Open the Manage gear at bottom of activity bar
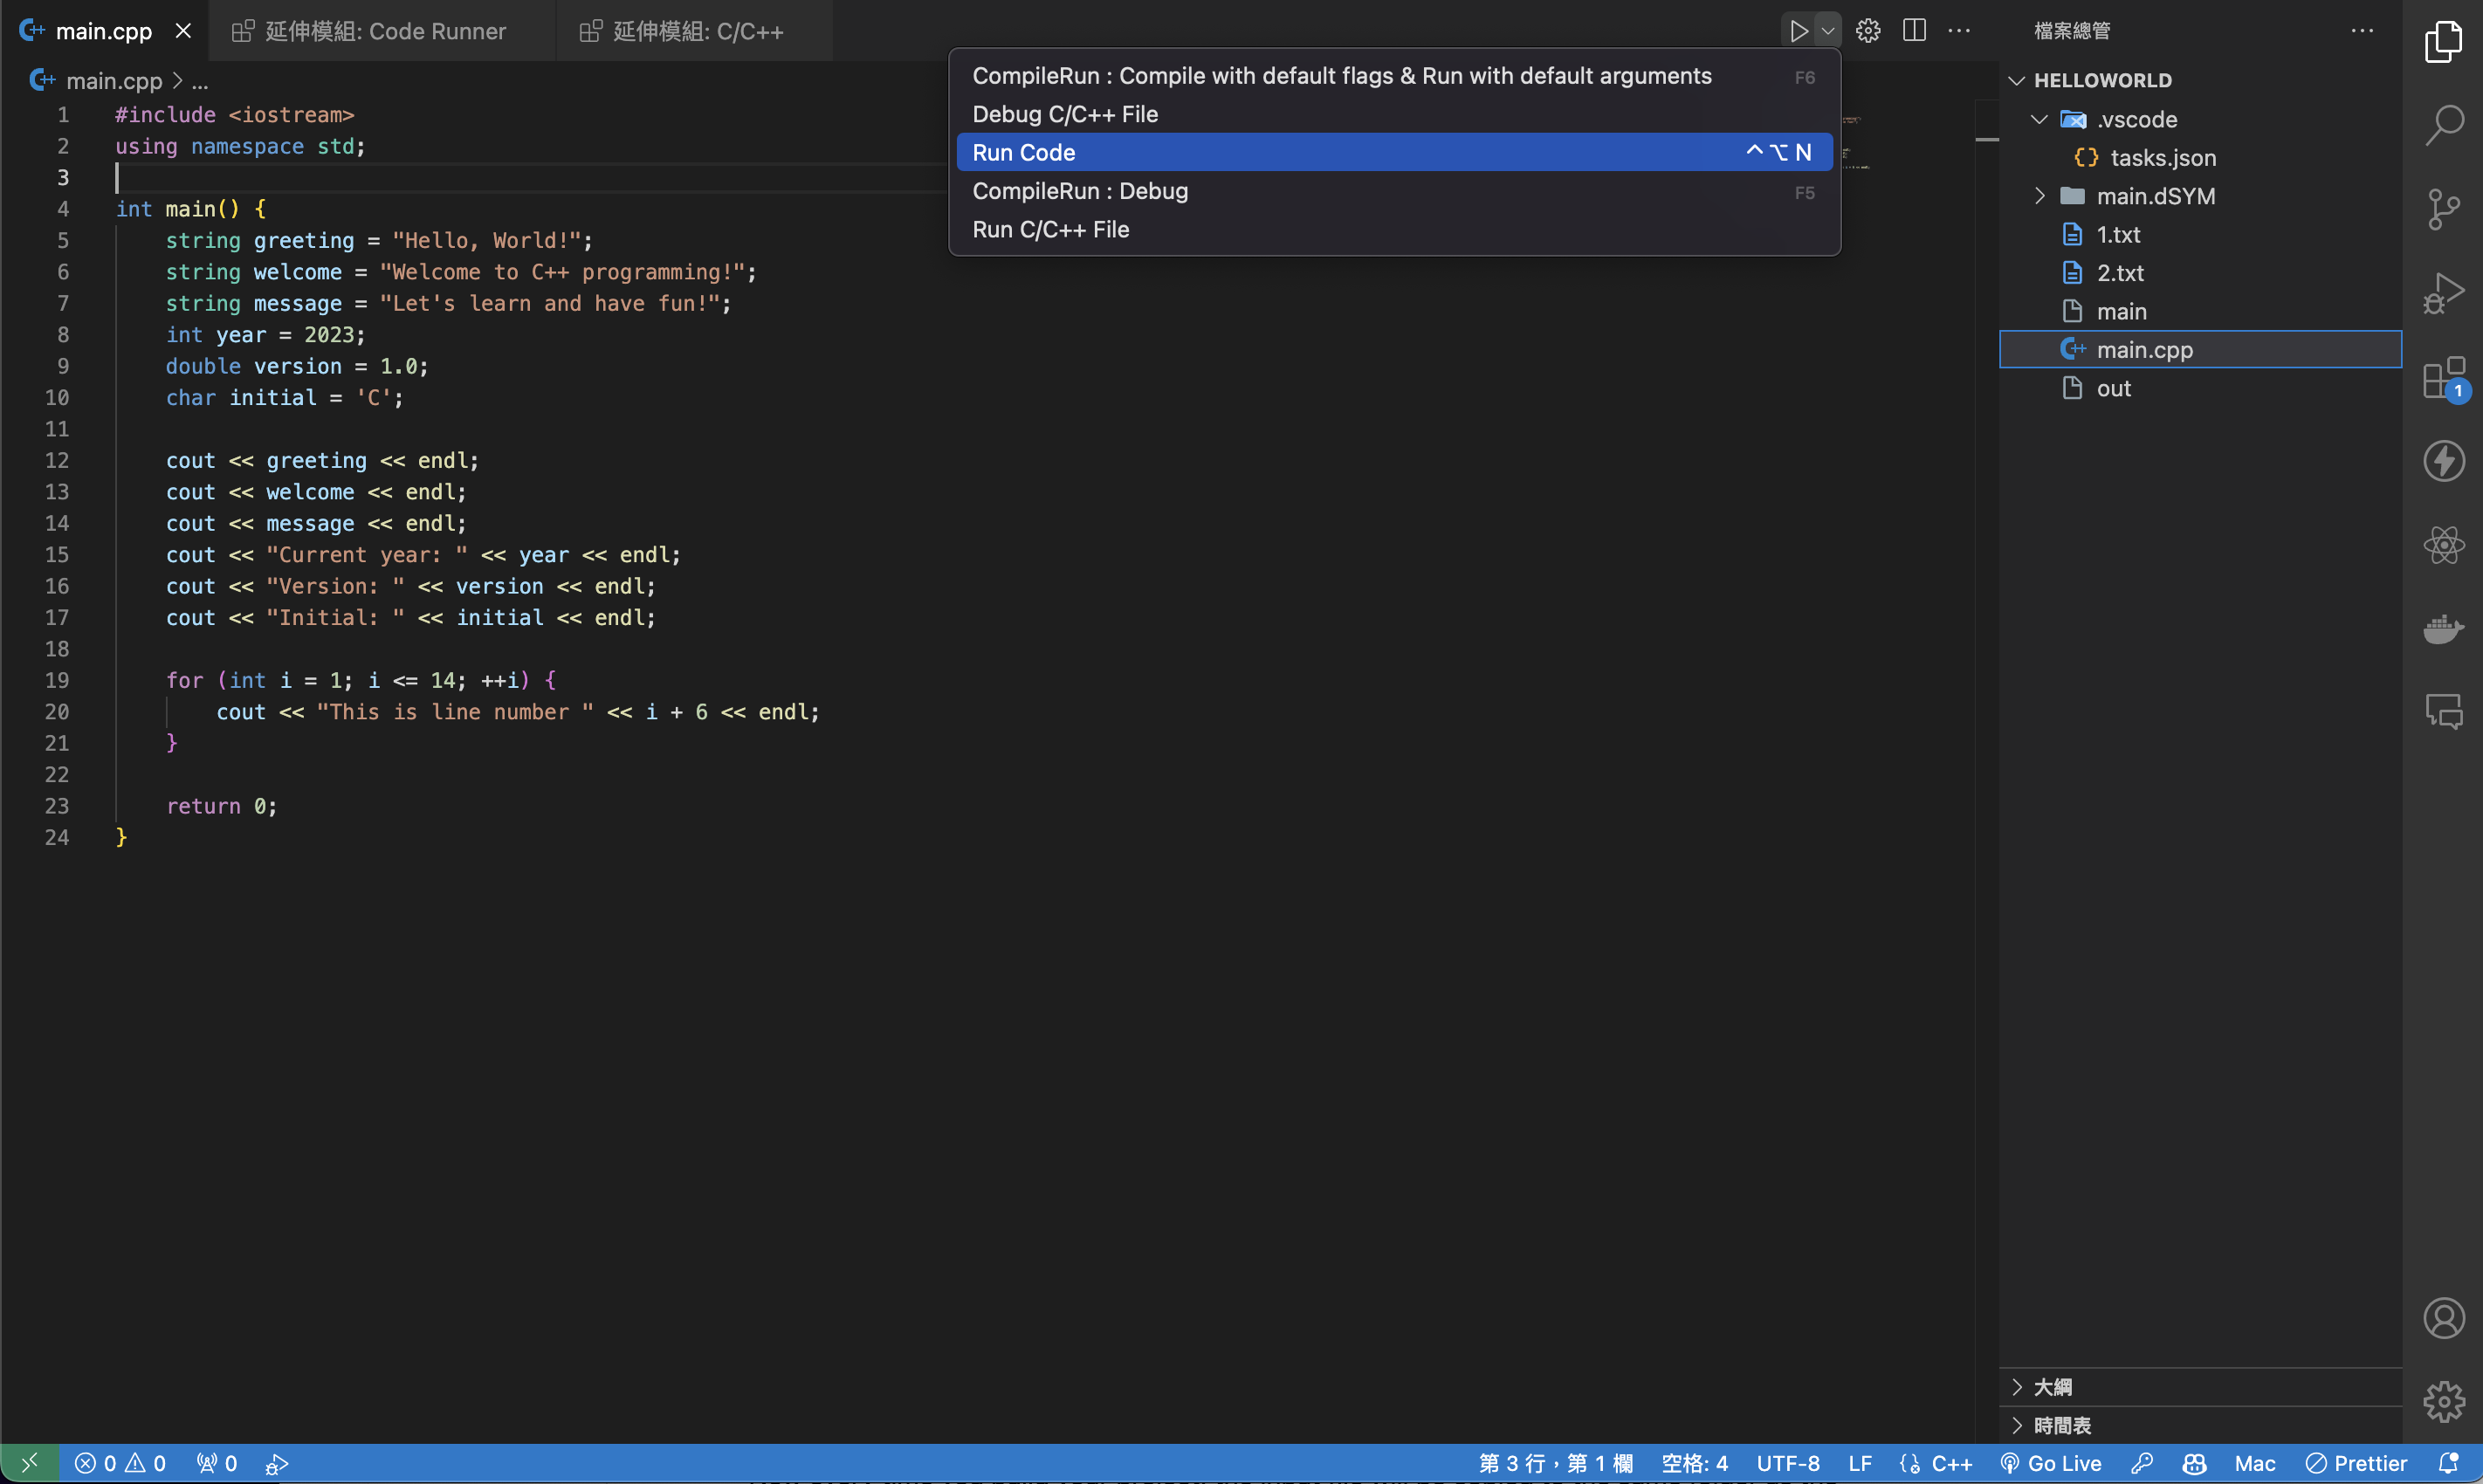 (x=2443, y=1402)
